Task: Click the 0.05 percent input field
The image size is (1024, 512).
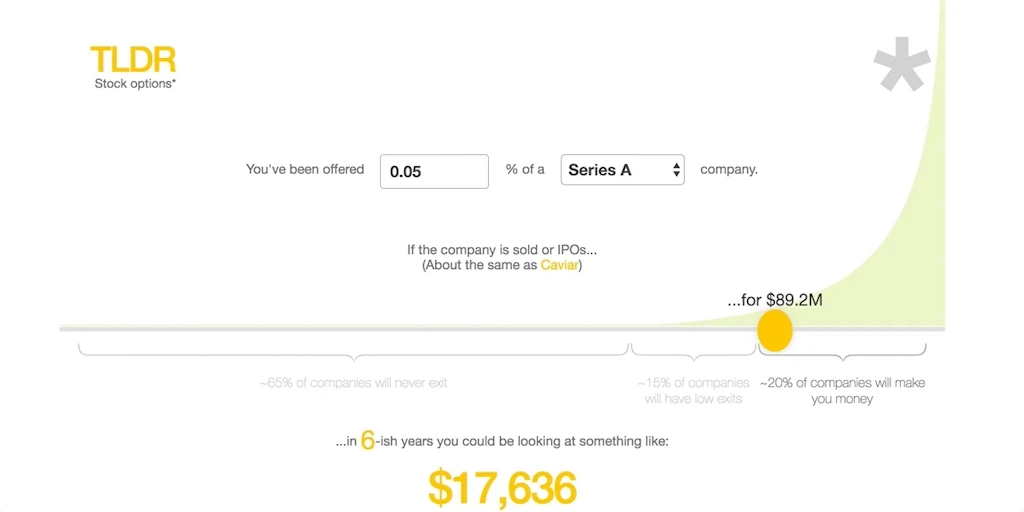Action: tap(434, 171)
